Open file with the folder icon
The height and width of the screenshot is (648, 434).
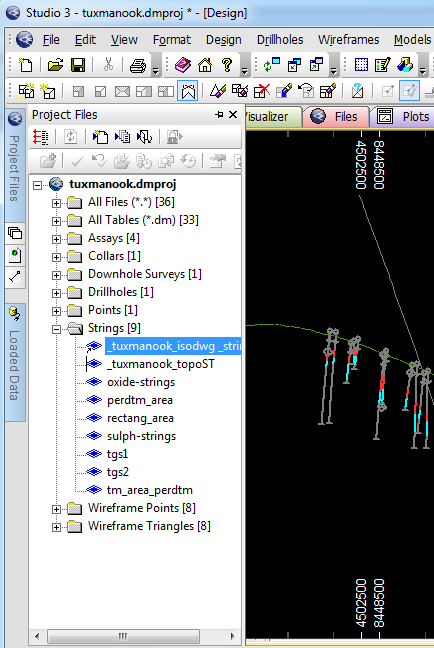click(55, 65)
